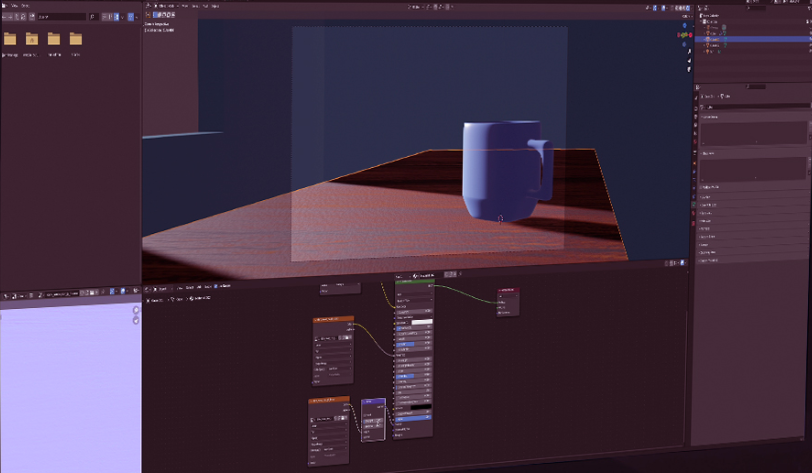Open the black Emission color swatch

(420, 407)
